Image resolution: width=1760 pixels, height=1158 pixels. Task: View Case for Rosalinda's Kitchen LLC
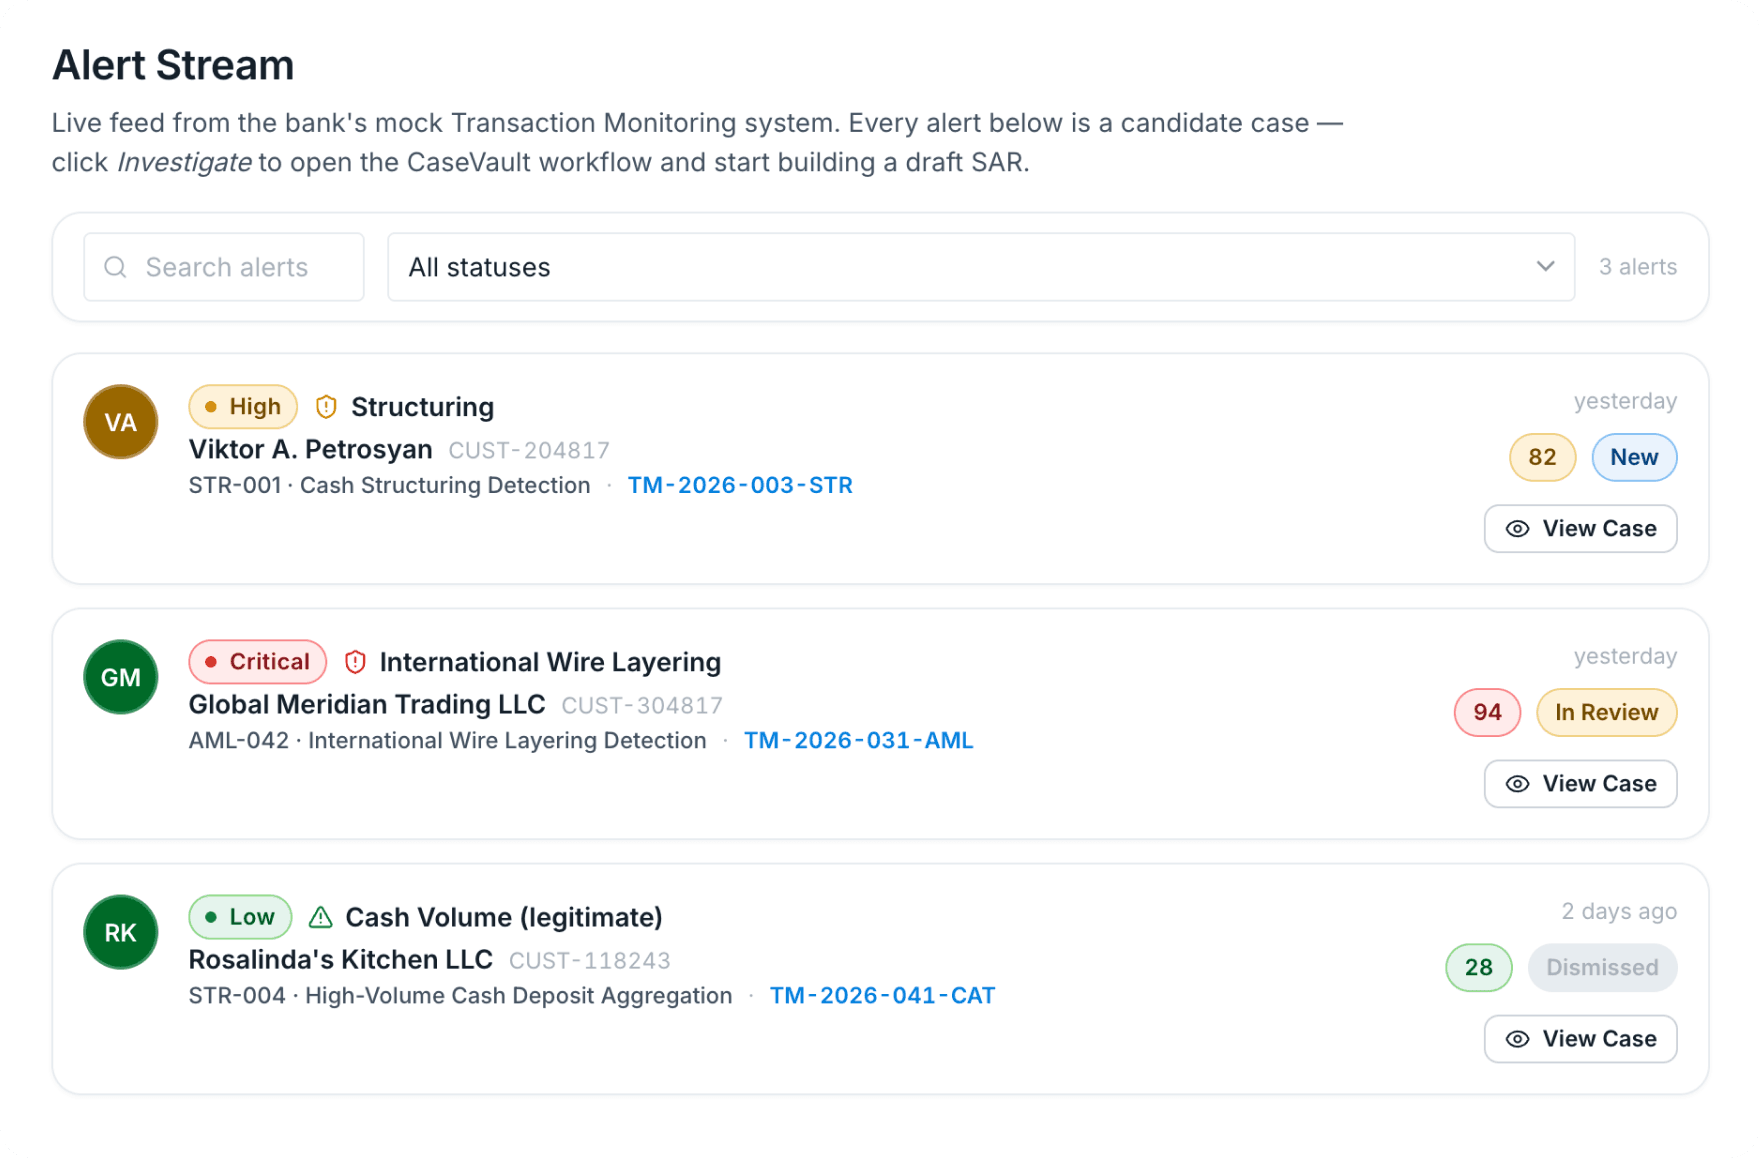(1580, 1039)
